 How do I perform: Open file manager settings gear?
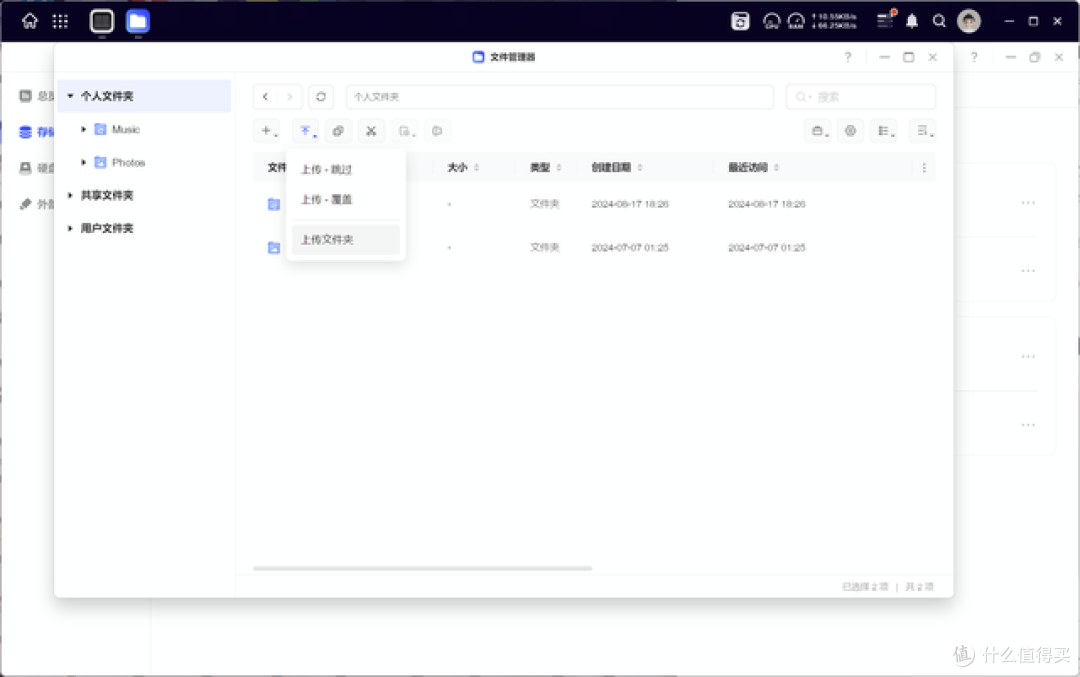(851, 131)
